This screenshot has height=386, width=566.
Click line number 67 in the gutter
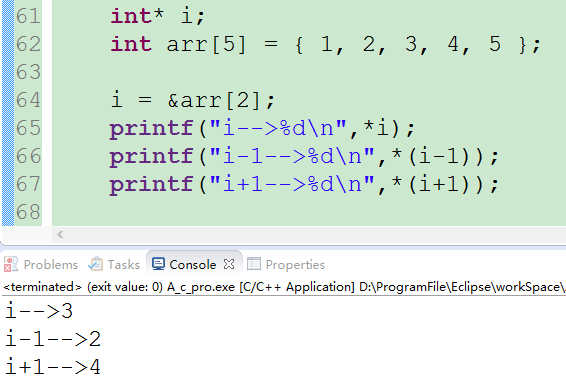coord(28,184)
